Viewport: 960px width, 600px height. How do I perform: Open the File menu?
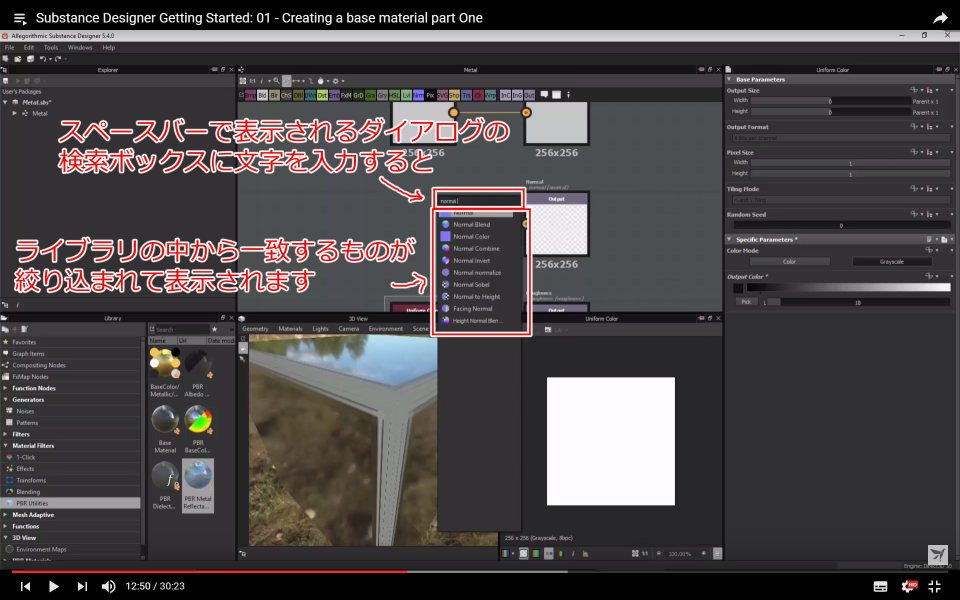click(9, 47)
